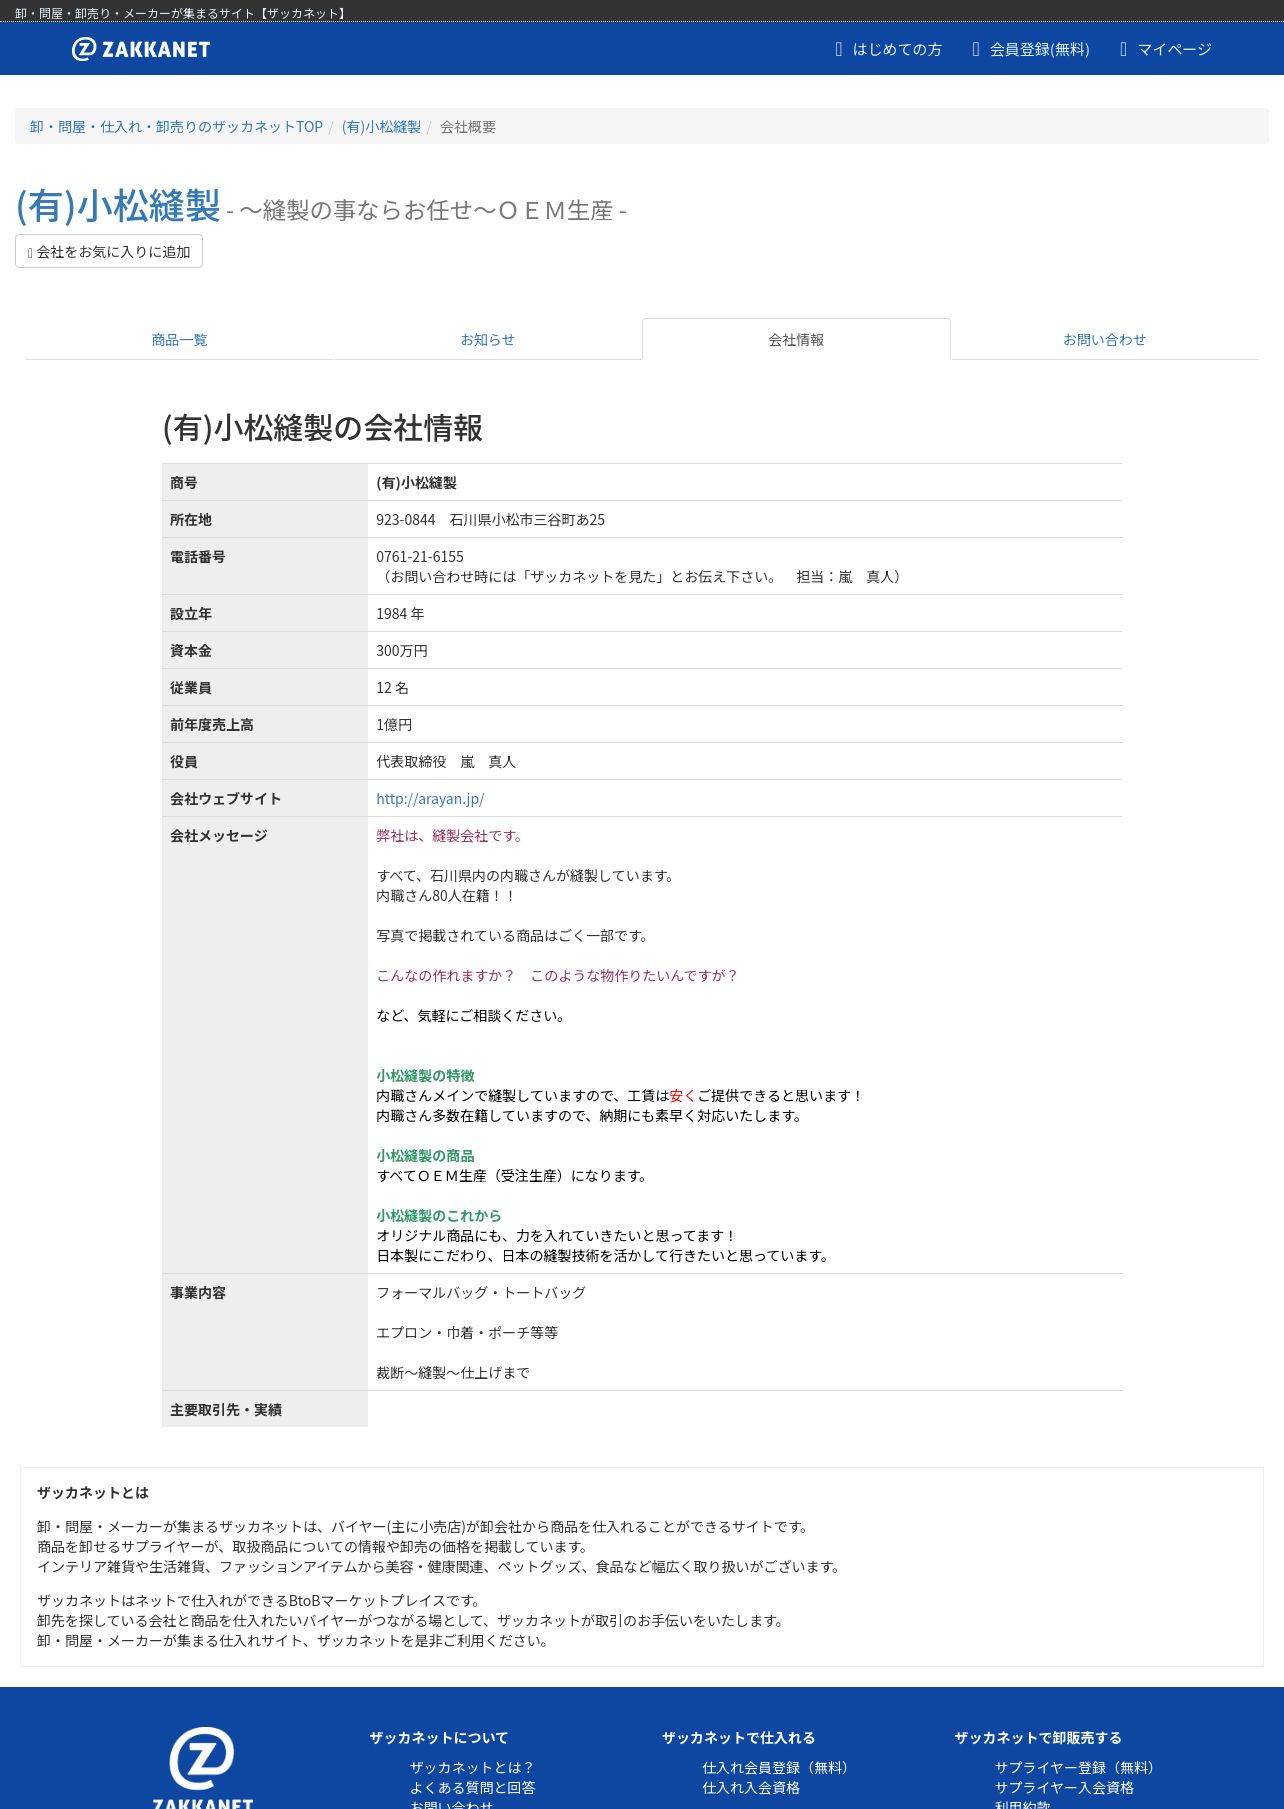Click the footer heading ザッカネットで卸販売する

pos(1038,1738)
